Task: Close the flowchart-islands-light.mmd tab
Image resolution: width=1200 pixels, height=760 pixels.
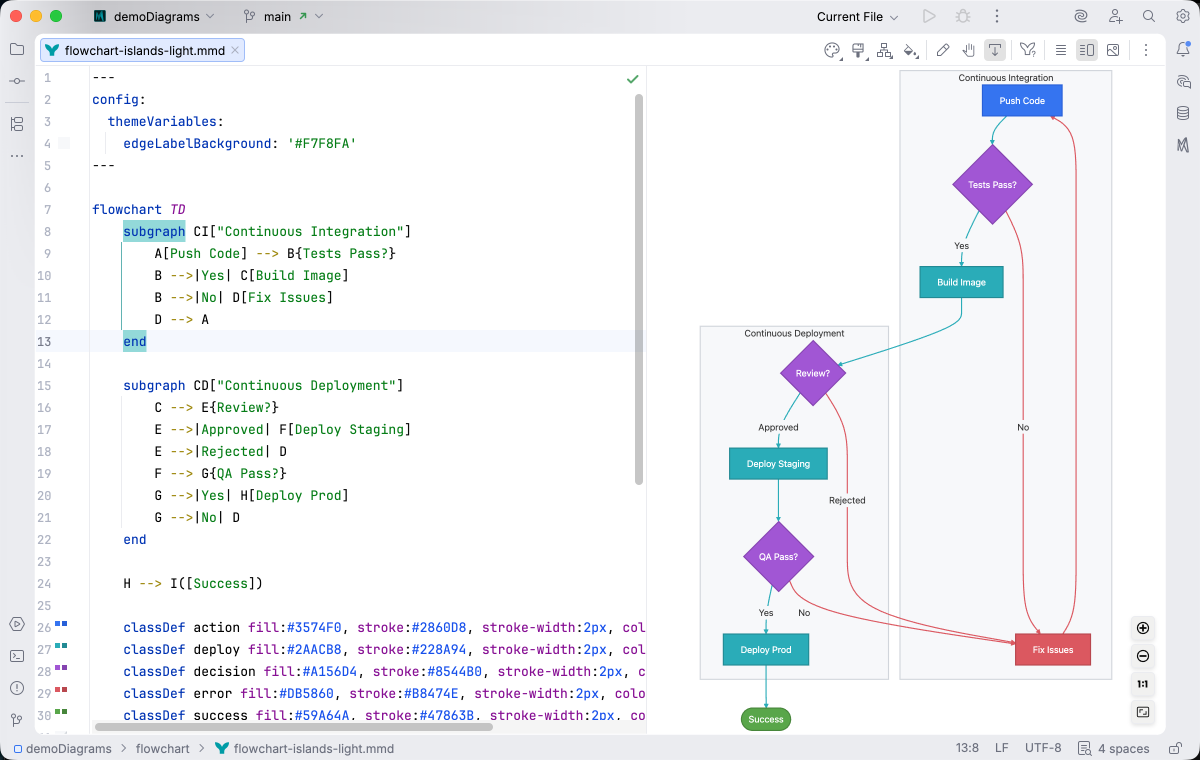Action: (235, 50)
